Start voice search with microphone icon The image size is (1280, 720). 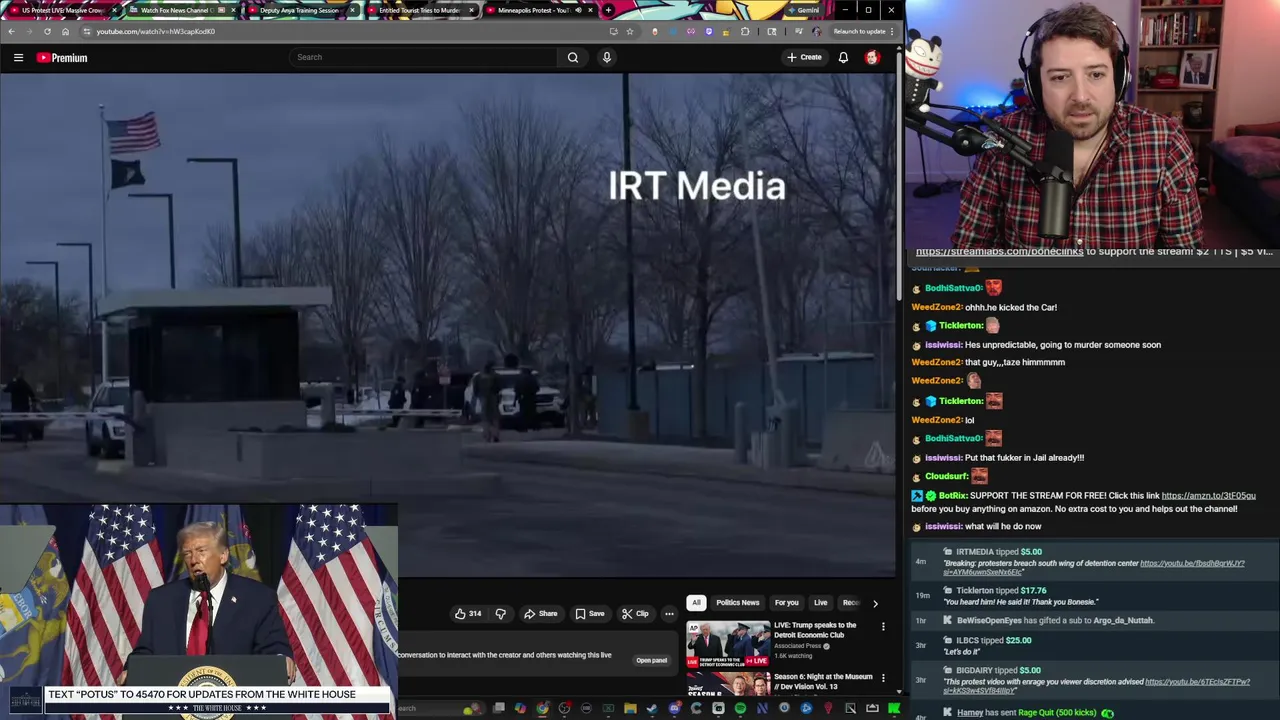click(606, 57)
